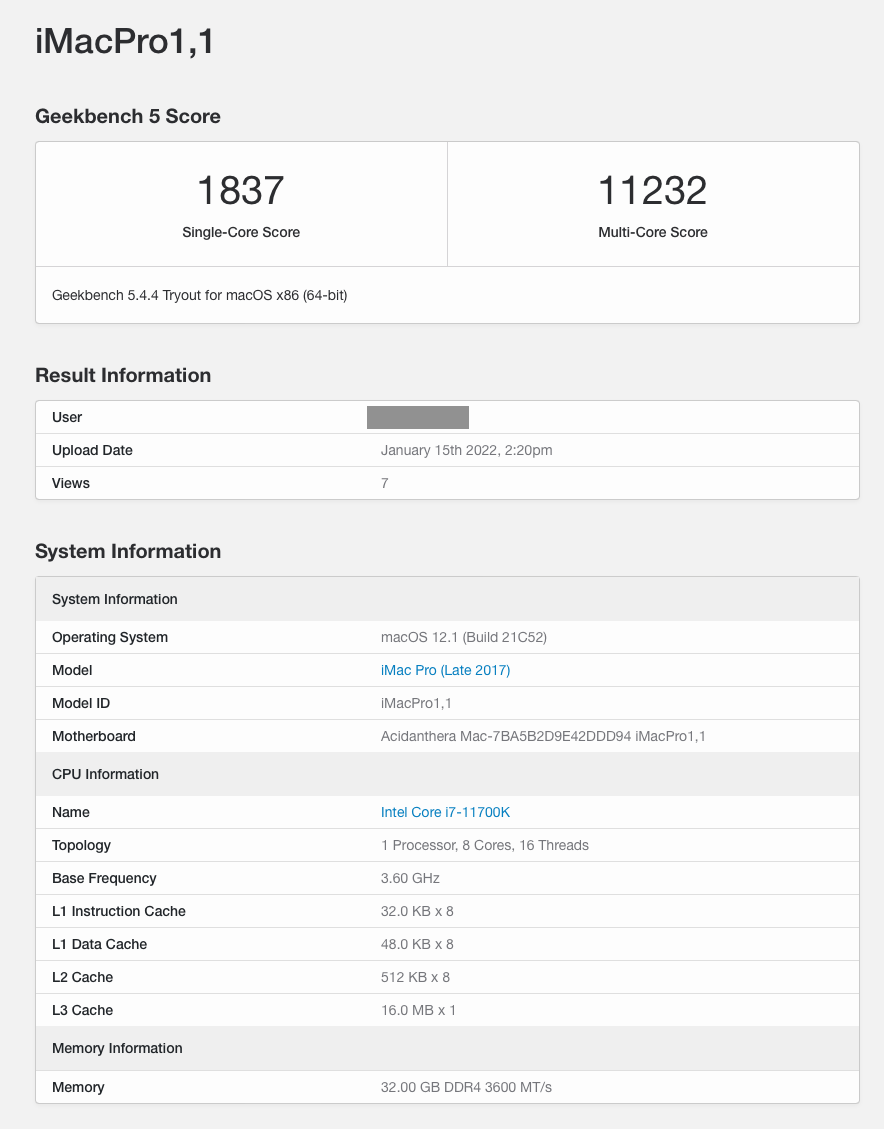Click the Operating System row label
The width and height of the screenshot is (884, 1129).
pyautogui.click(x=109, y=637)
